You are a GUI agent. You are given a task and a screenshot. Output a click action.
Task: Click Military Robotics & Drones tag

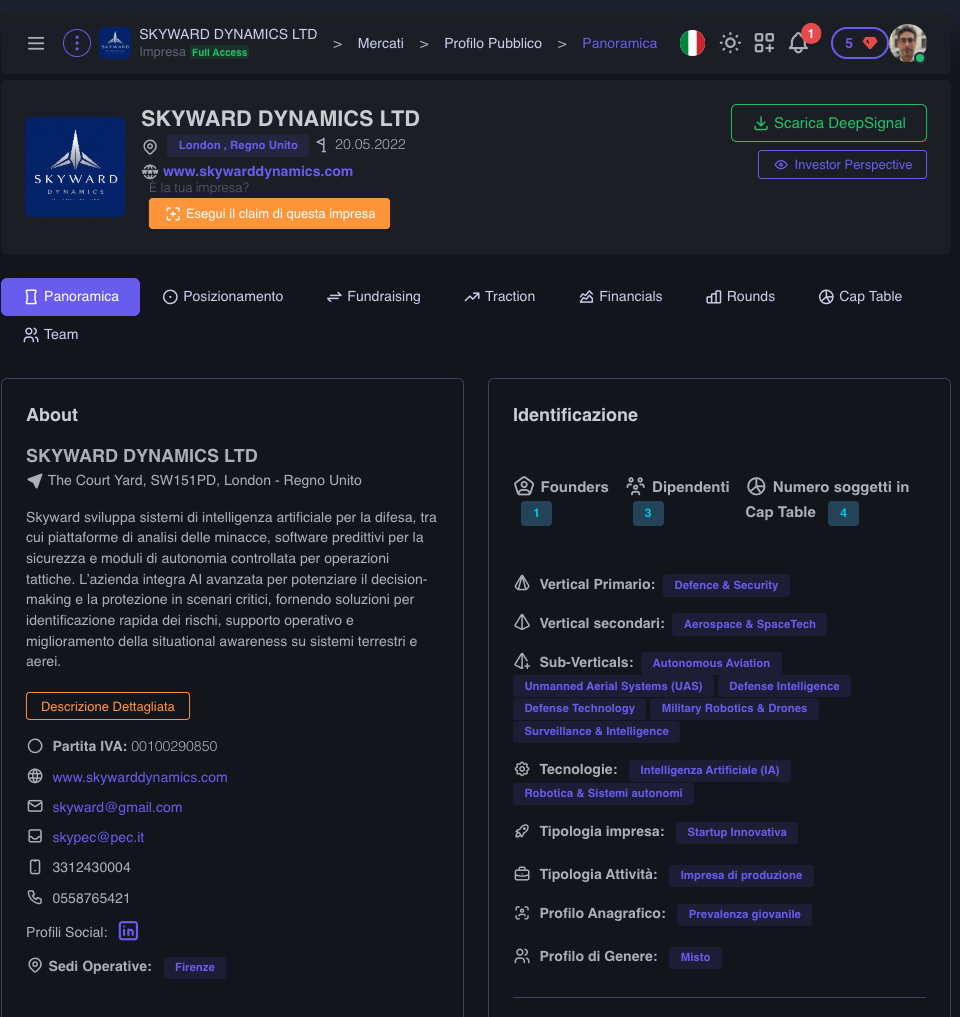pos(734,708)
